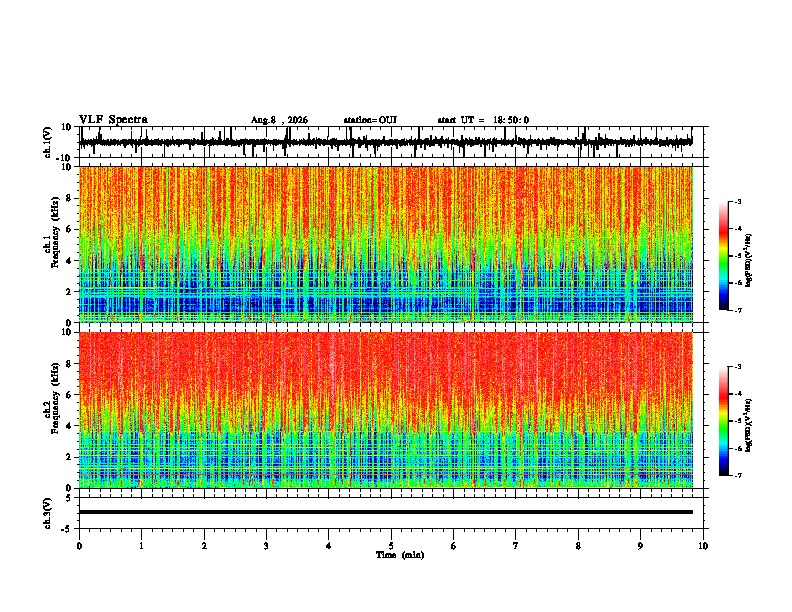Viewport: 792px width, 612px height.
Task: Click time axis tick label '9'
Action: (640, 546)
